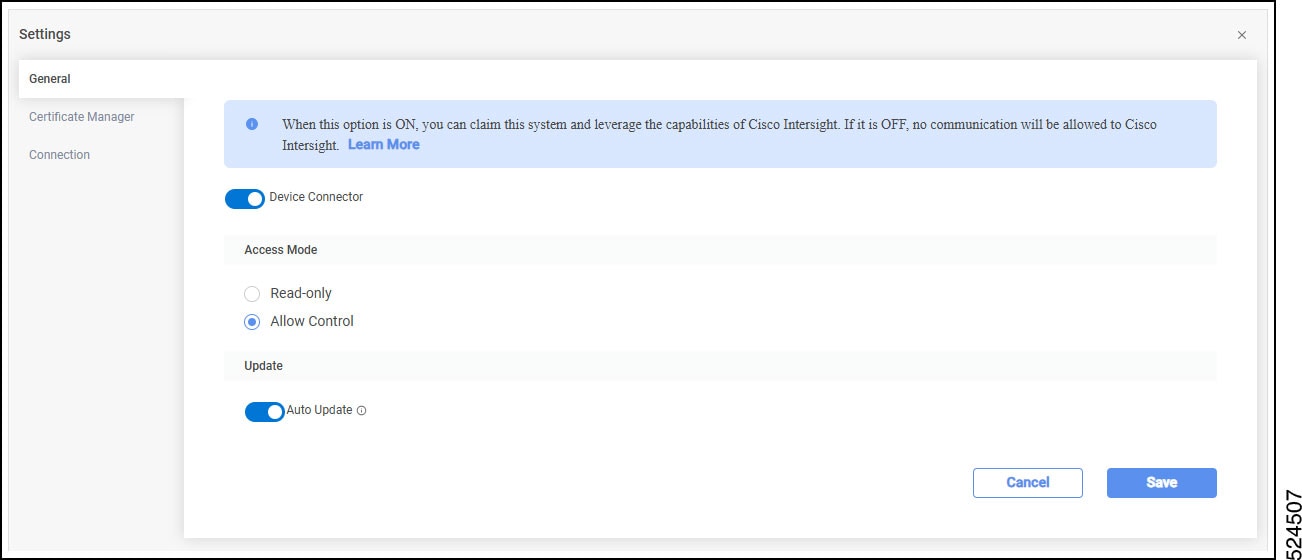Disable the Auto Update switch
This screenshot has width=1302, height=560.
(x=265, y=412)
